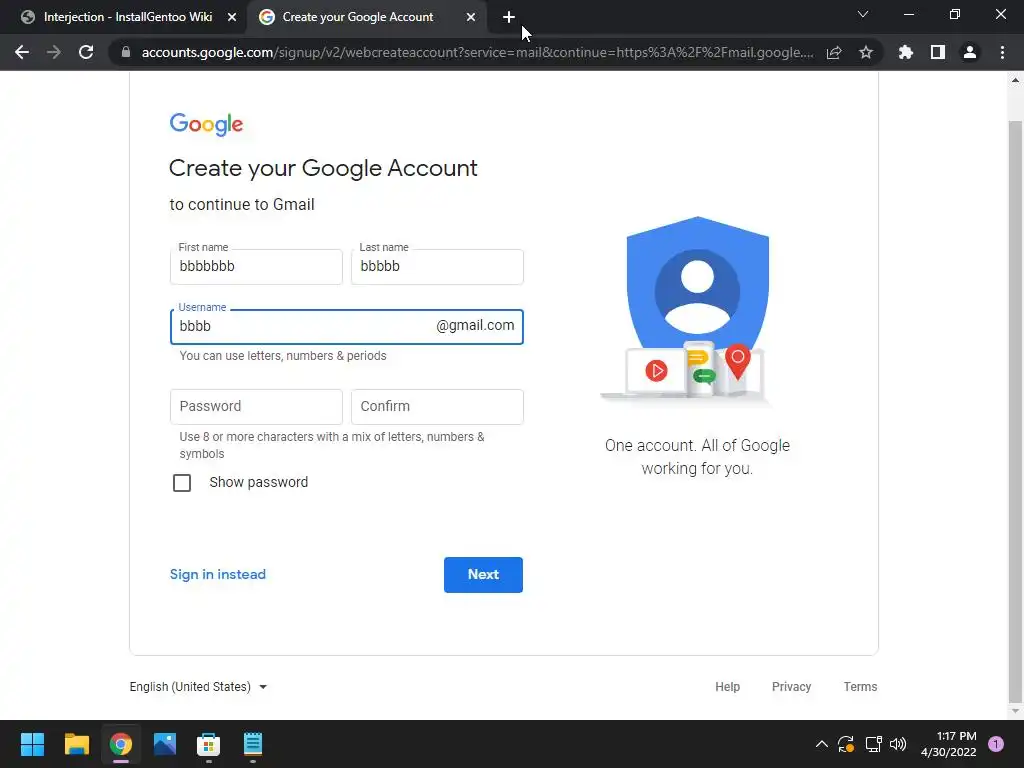Image resolution: width=1024 pixels, height=768 pixels.
Task: Open Microsoft Store from the taskbar
Action: 208,744
